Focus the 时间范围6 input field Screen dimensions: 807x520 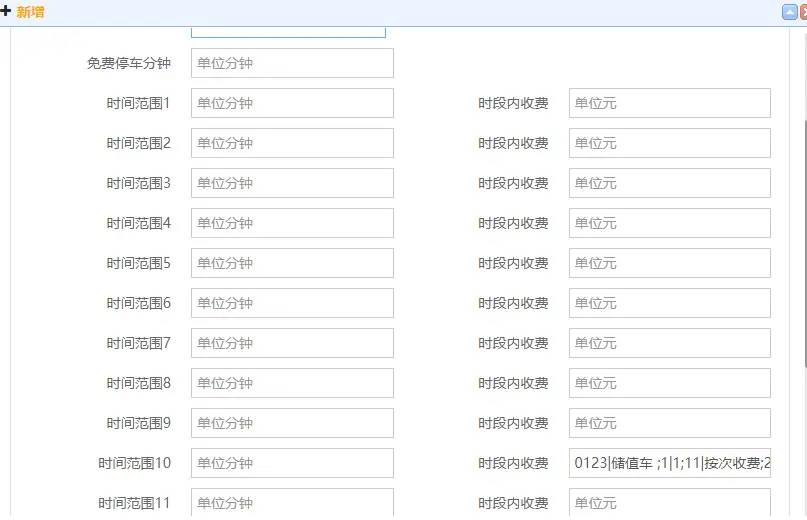[292, 303]
